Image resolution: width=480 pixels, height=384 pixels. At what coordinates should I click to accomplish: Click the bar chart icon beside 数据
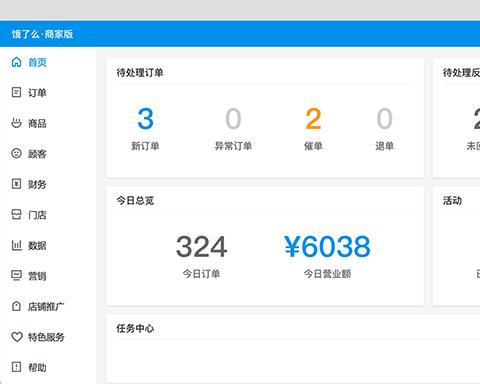click(16, 245)
